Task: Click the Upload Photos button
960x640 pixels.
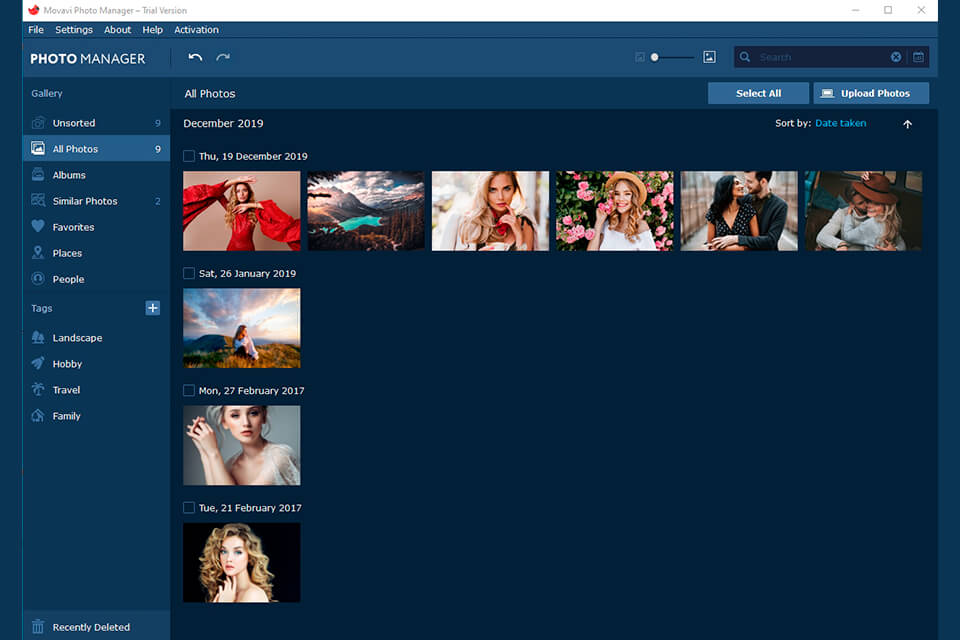Action: 871,92
